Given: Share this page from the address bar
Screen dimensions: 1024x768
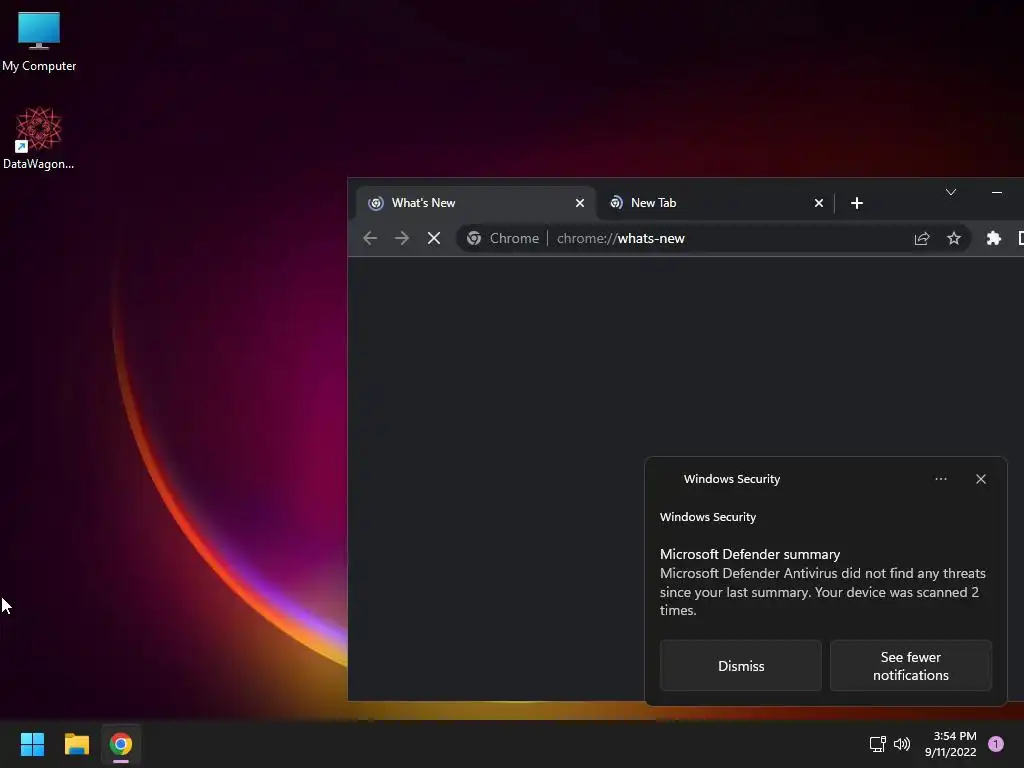Looking at the screenshot, I should click(921, 238).
